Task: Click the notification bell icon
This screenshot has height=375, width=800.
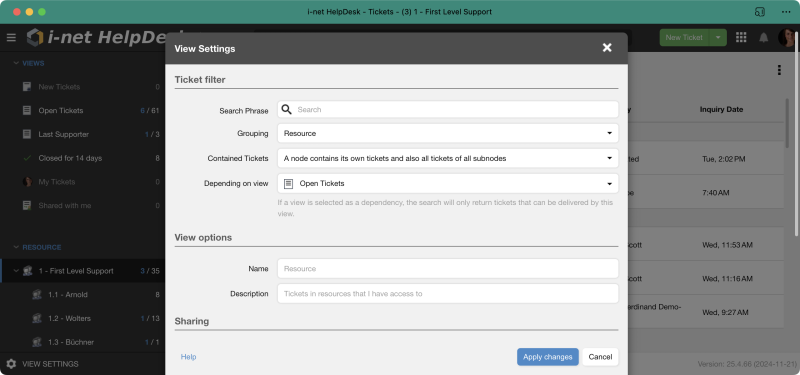Action: click(x=764, y=38)
